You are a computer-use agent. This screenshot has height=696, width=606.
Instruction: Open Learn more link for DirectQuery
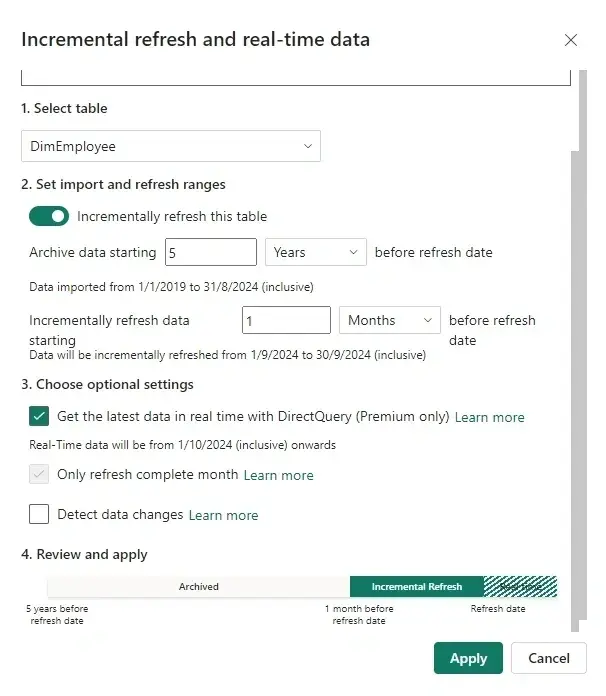coord(489,417)
